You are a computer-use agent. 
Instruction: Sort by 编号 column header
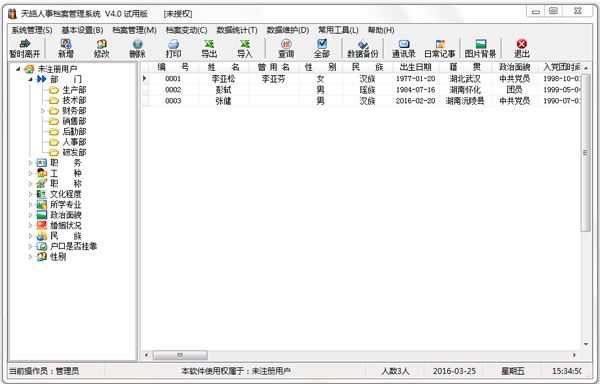pyautogui.click(x=173, y=67)
